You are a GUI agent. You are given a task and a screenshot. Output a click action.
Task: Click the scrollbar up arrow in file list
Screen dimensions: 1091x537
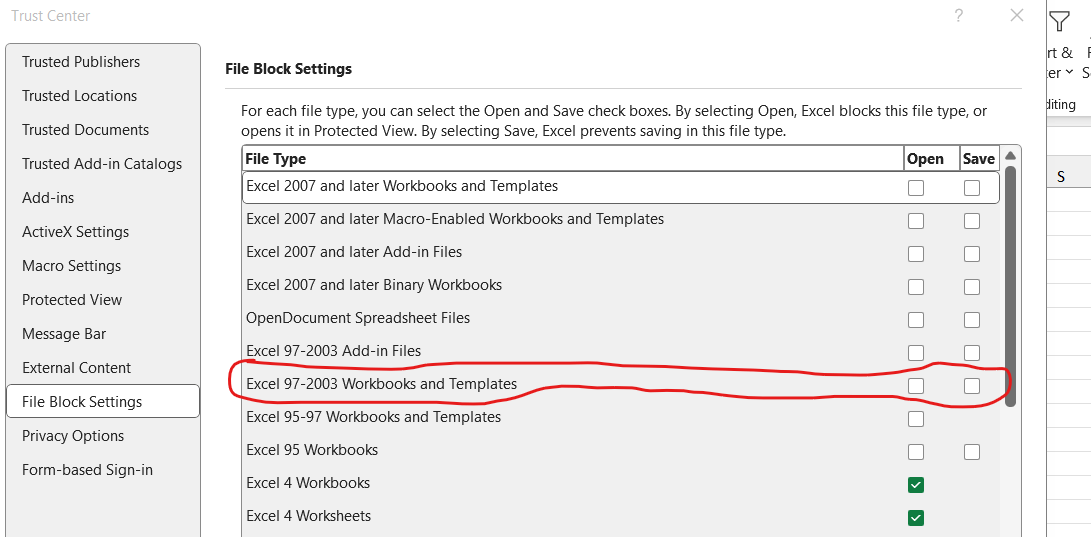1010,157
